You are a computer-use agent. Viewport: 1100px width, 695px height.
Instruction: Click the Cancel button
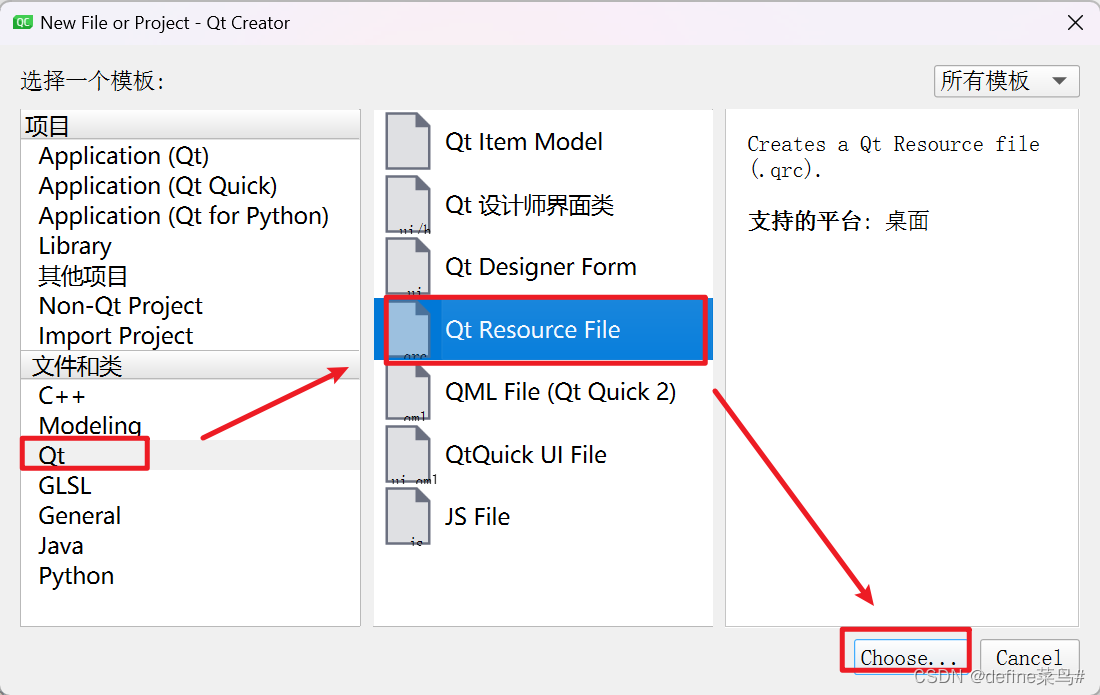pos(1029,657)
